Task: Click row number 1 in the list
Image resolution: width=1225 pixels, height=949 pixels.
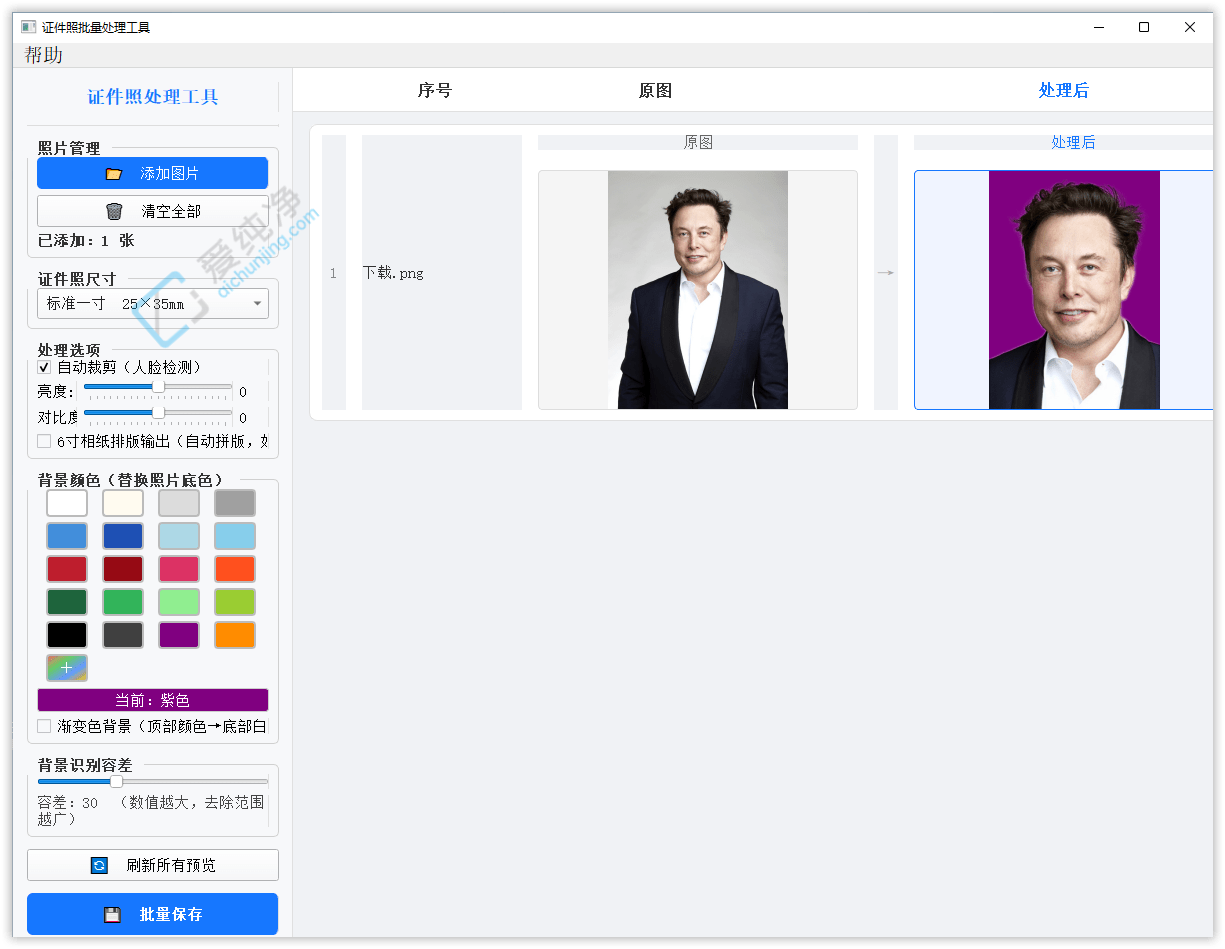Action: point(333,273)
